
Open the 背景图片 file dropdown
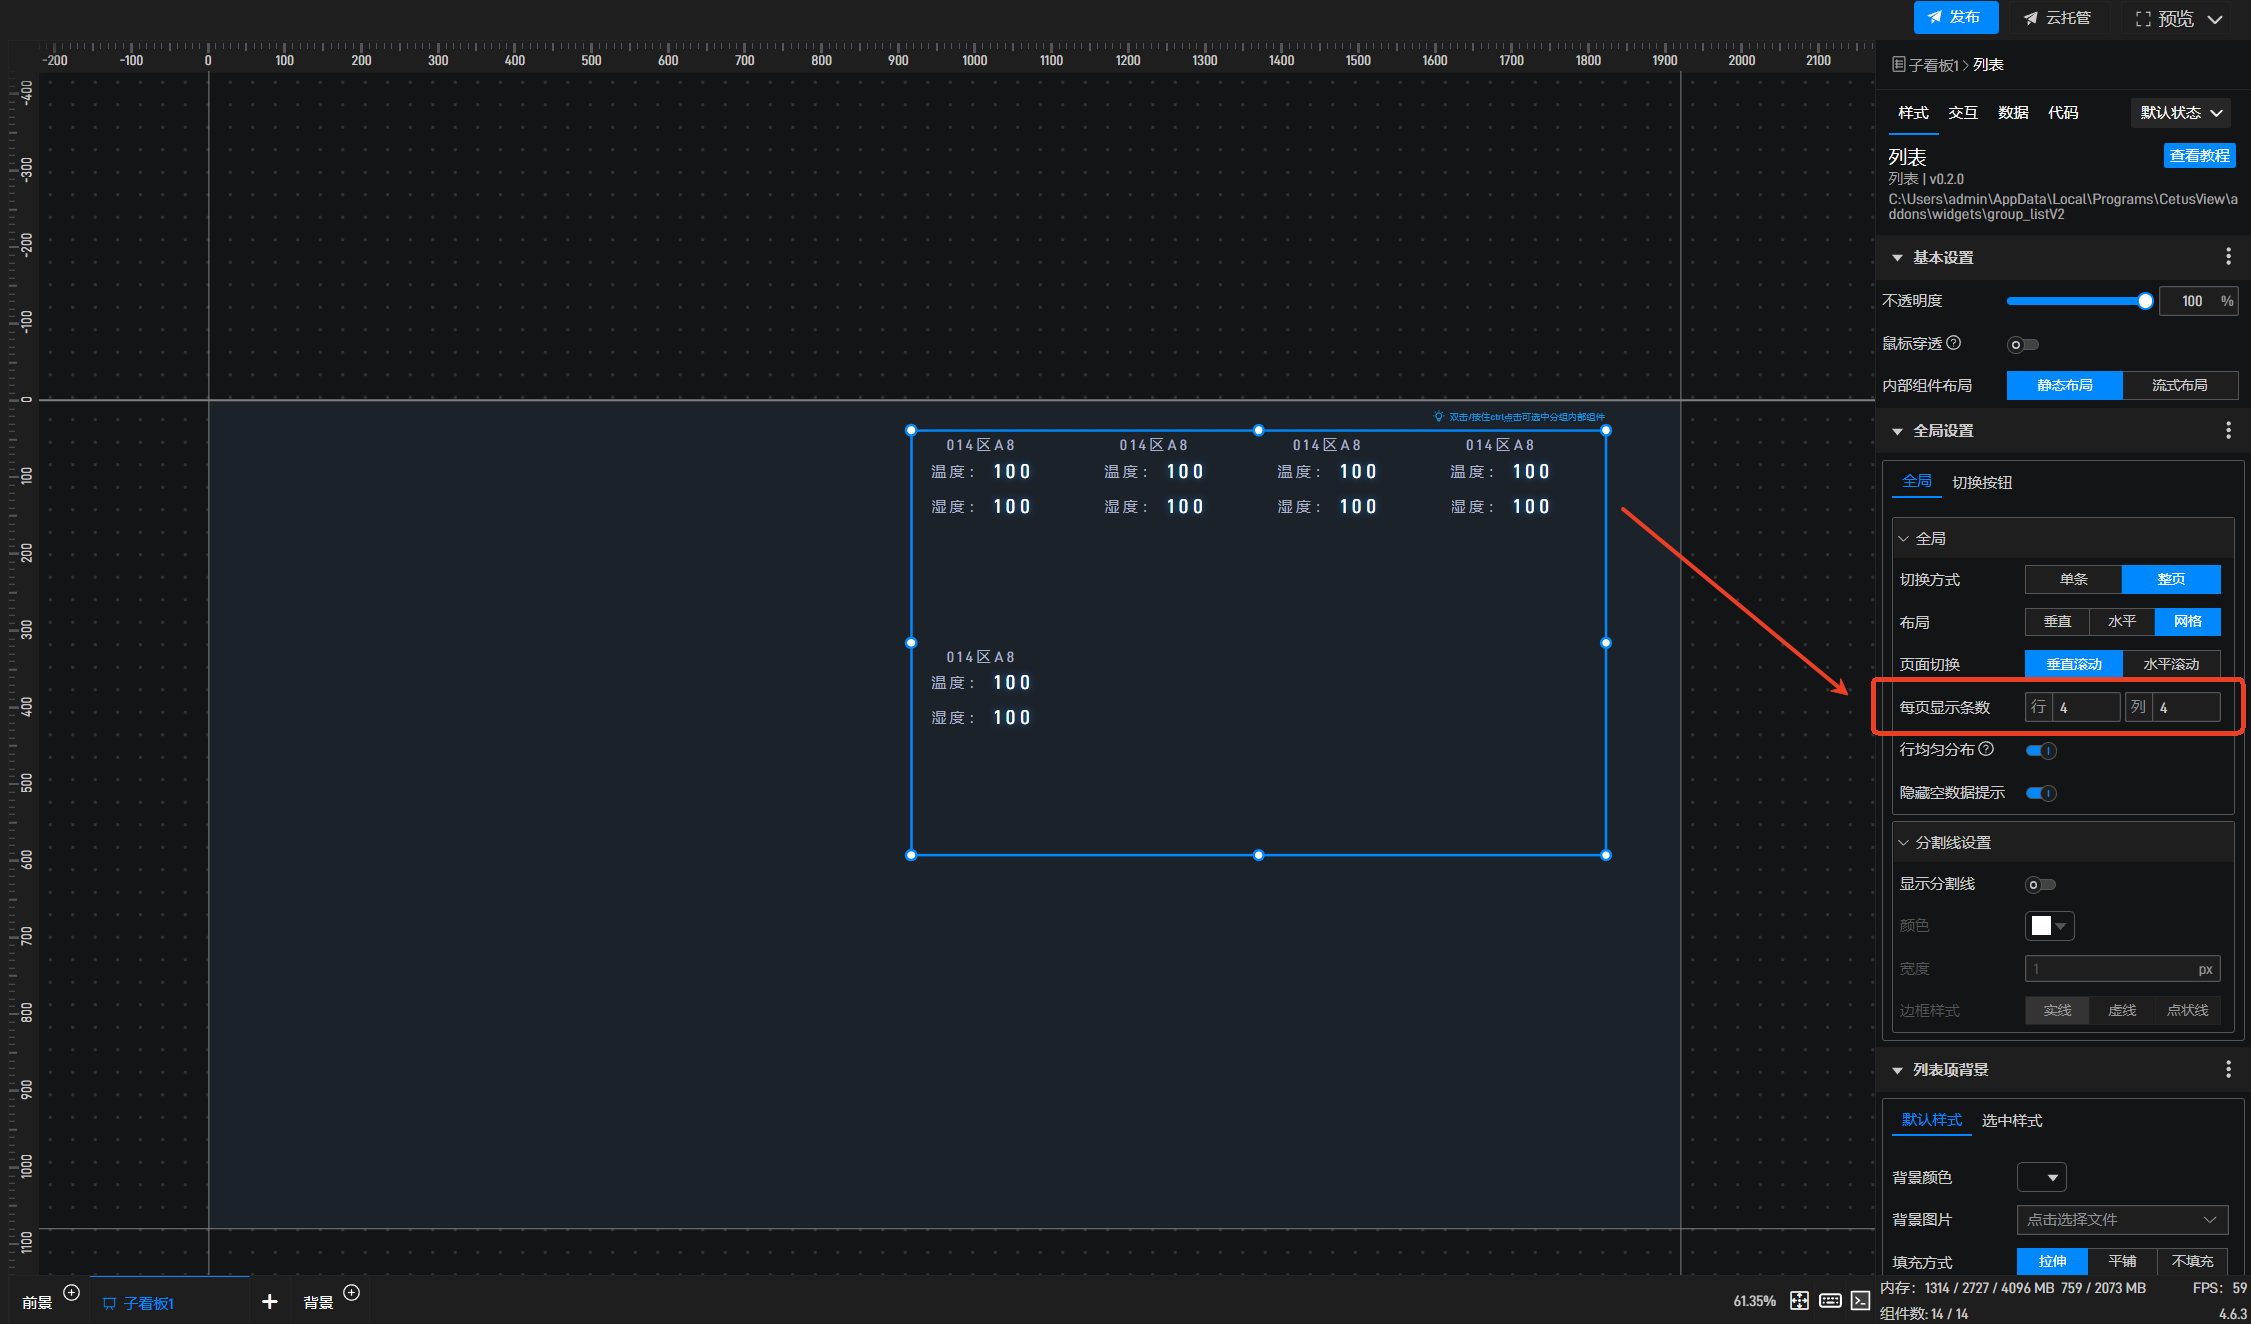click(2122, 1219)
